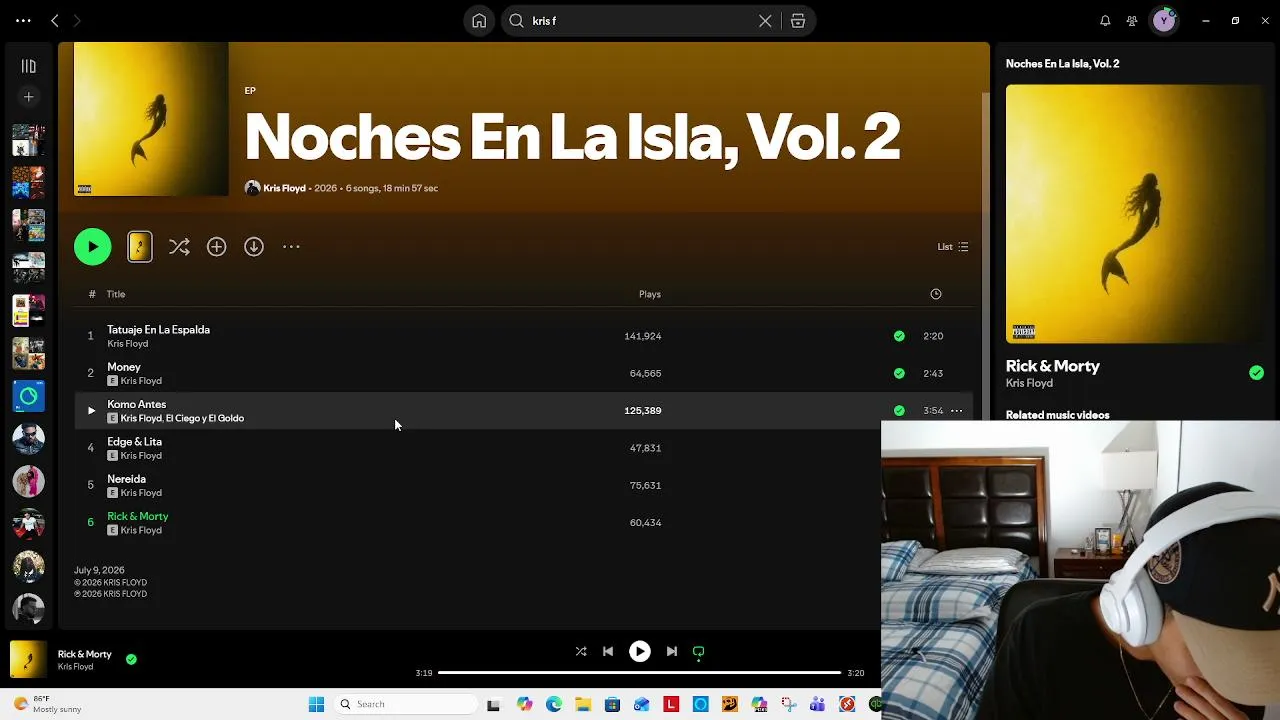Open the weather widget showing Mostly sunny
This screenshot has width=1280, height=720.
(47, 704)
